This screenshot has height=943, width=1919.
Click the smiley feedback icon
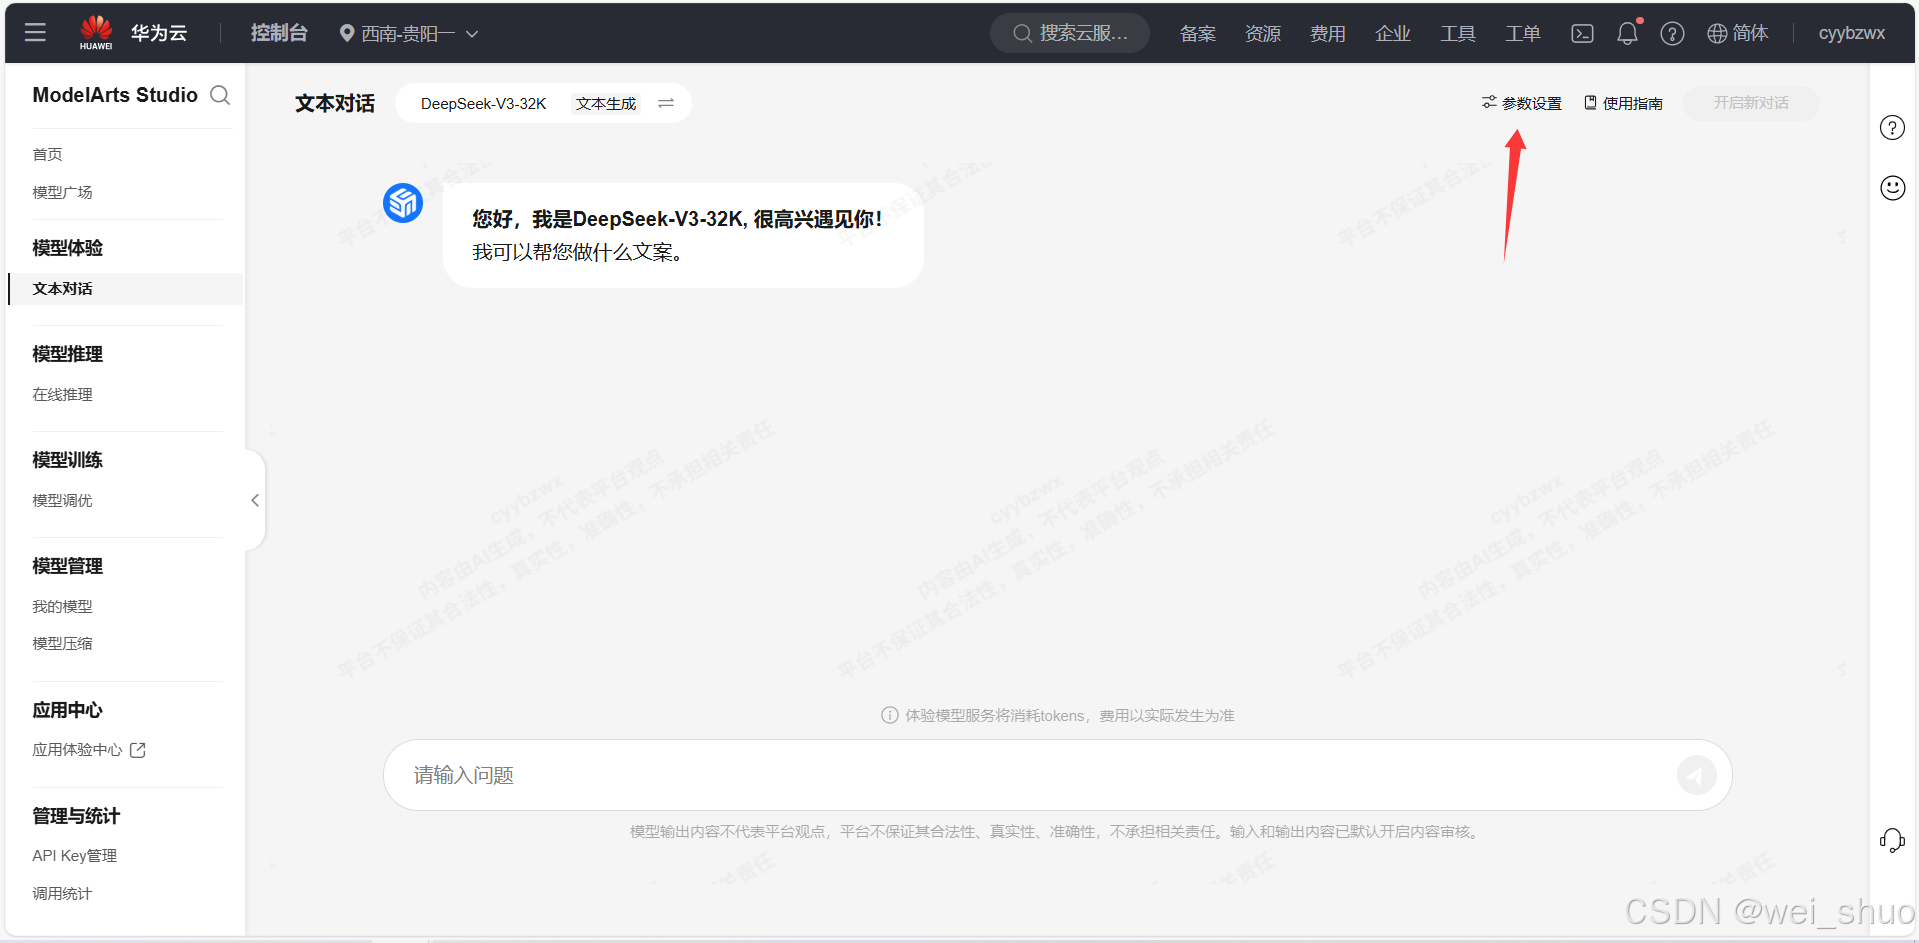click(1892, 188)
